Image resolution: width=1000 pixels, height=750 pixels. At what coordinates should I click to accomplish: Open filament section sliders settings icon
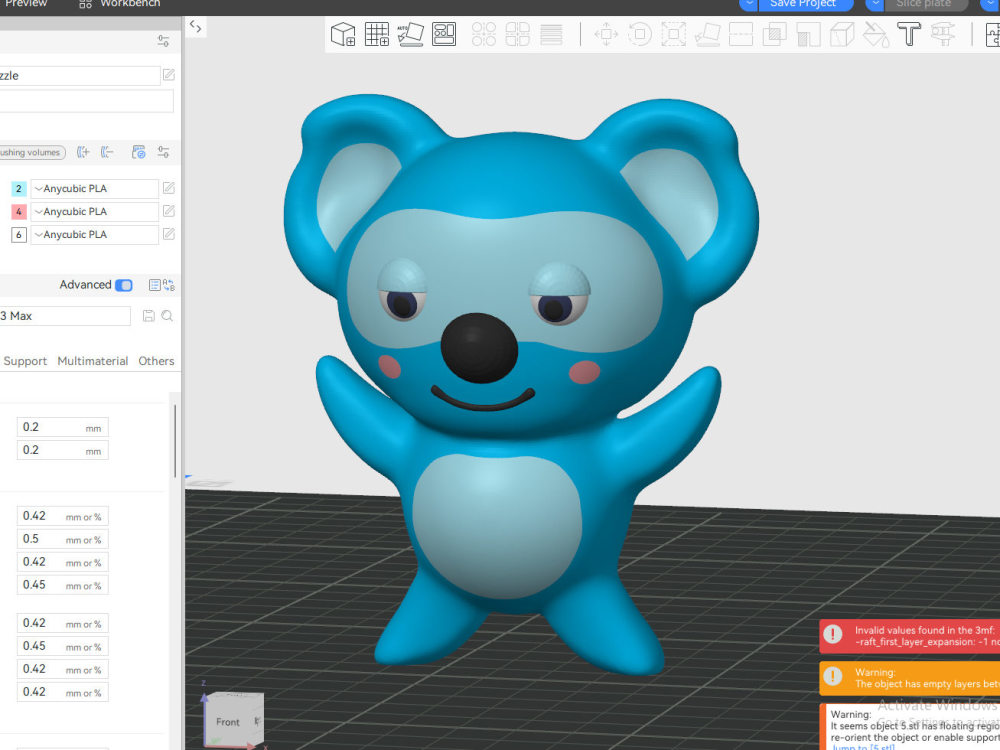(163, 152)
